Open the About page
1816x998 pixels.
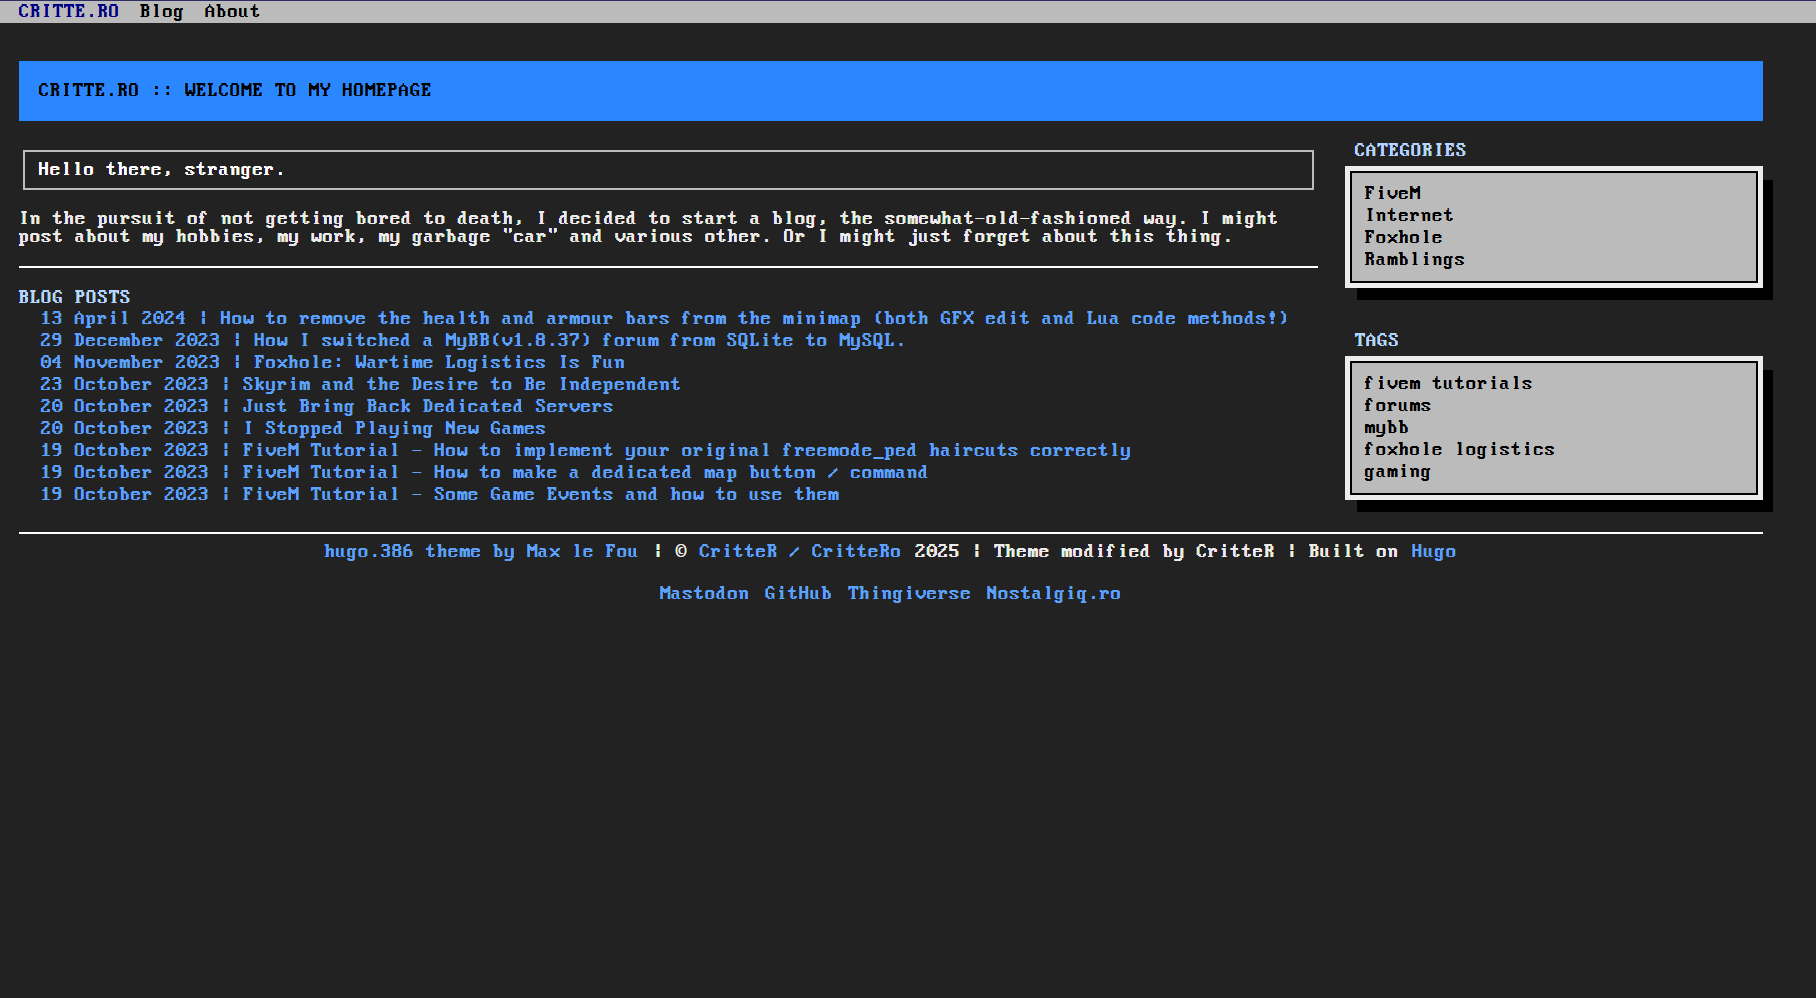coord(231,11)
